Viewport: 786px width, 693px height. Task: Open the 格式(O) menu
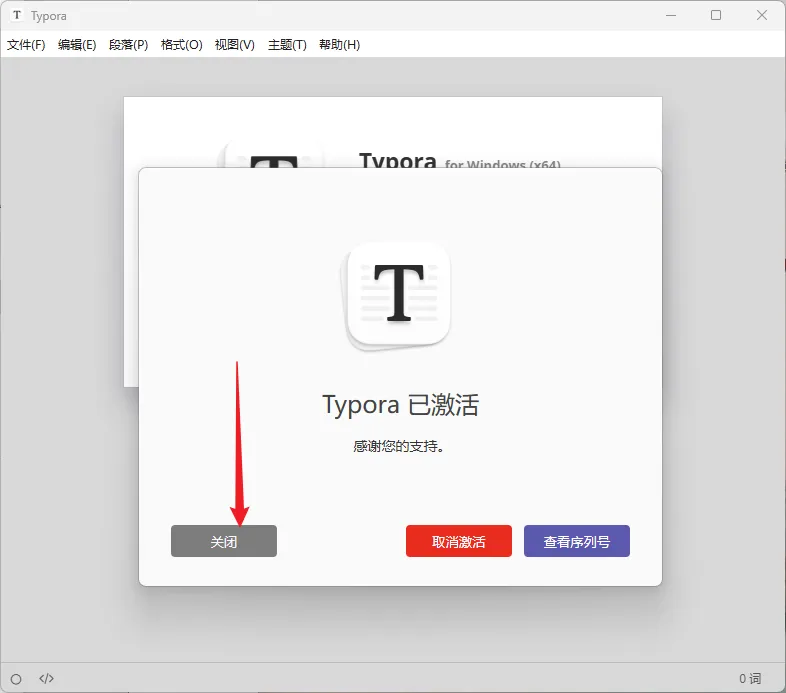[x=181, y=45]
